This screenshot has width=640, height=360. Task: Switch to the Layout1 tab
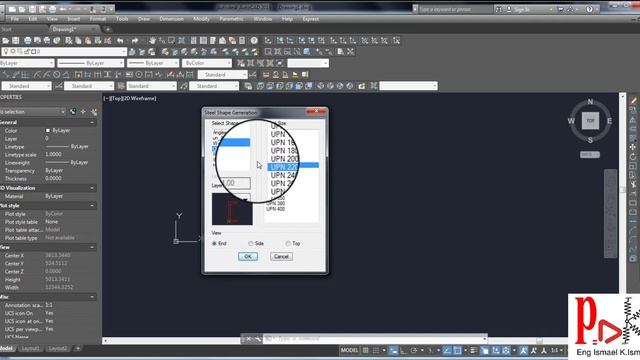(x=30, y=349)
